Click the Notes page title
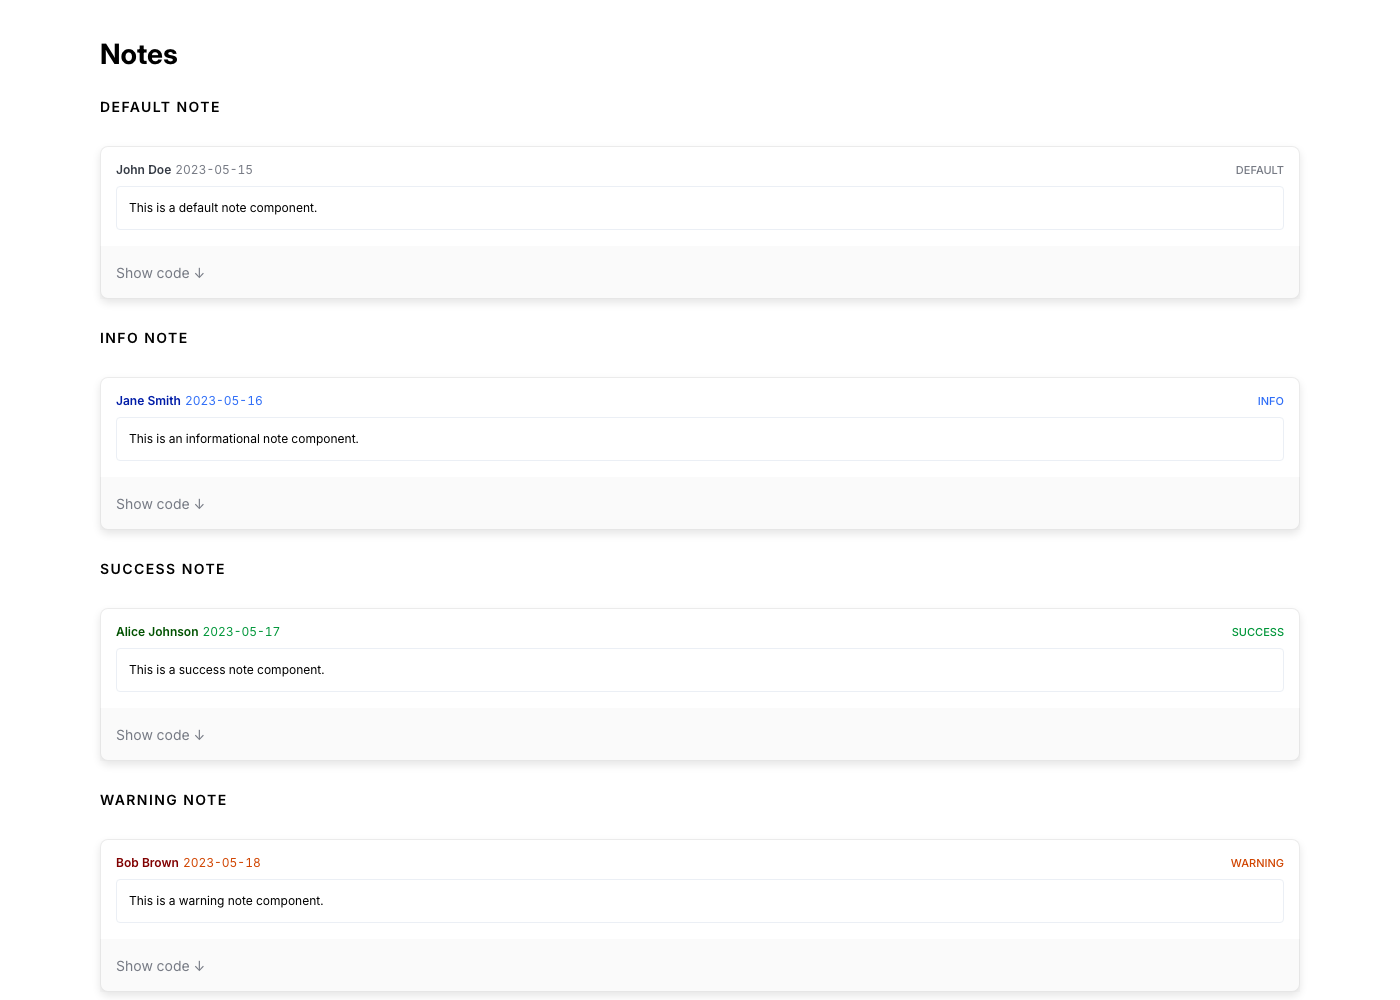This screenshot has width=1400, height=1000. click(139, 55)
